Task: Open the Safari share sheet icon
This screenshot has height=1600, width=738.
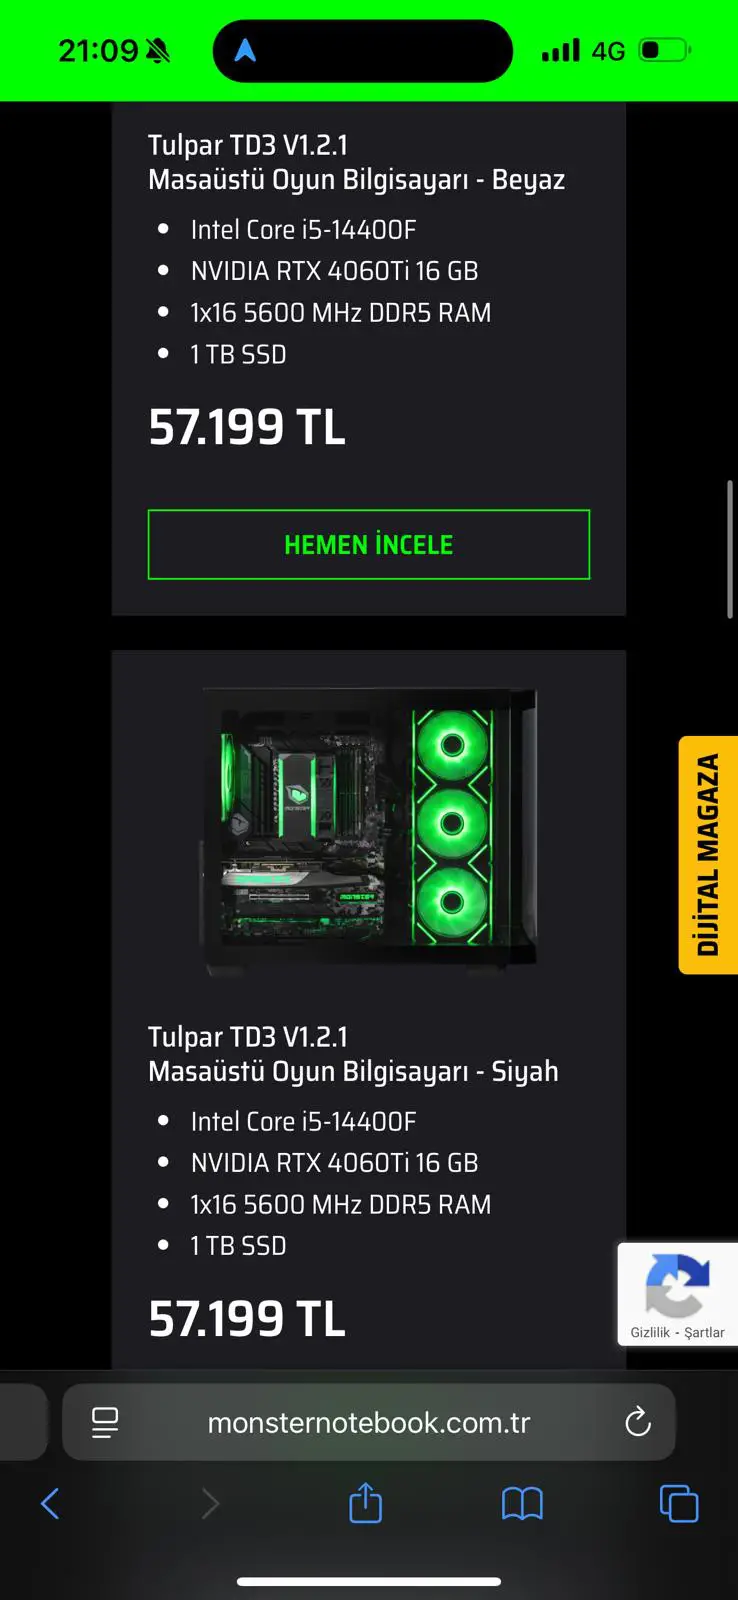Action: 366,1502
